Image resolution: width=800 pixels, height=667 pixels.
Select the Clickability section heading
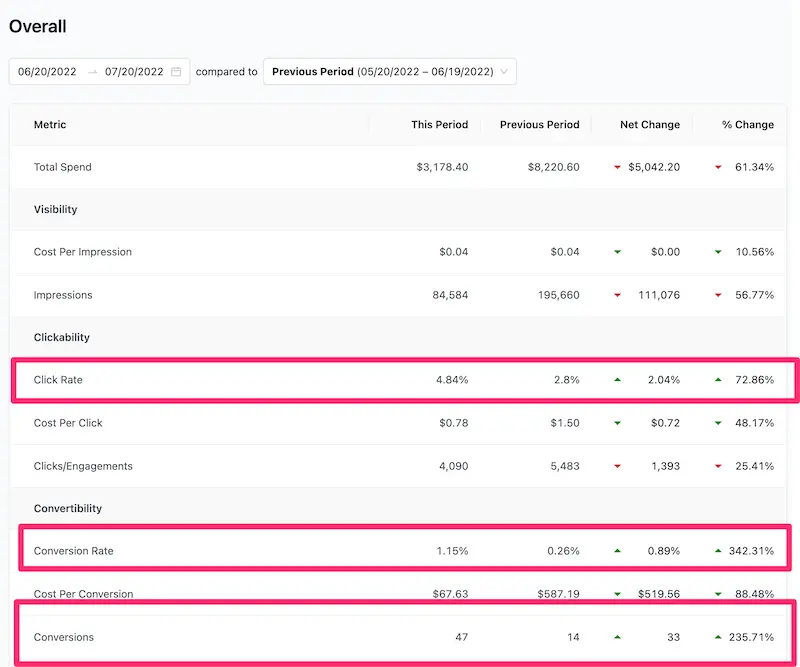pyautogui.click(x=62, y=337)
